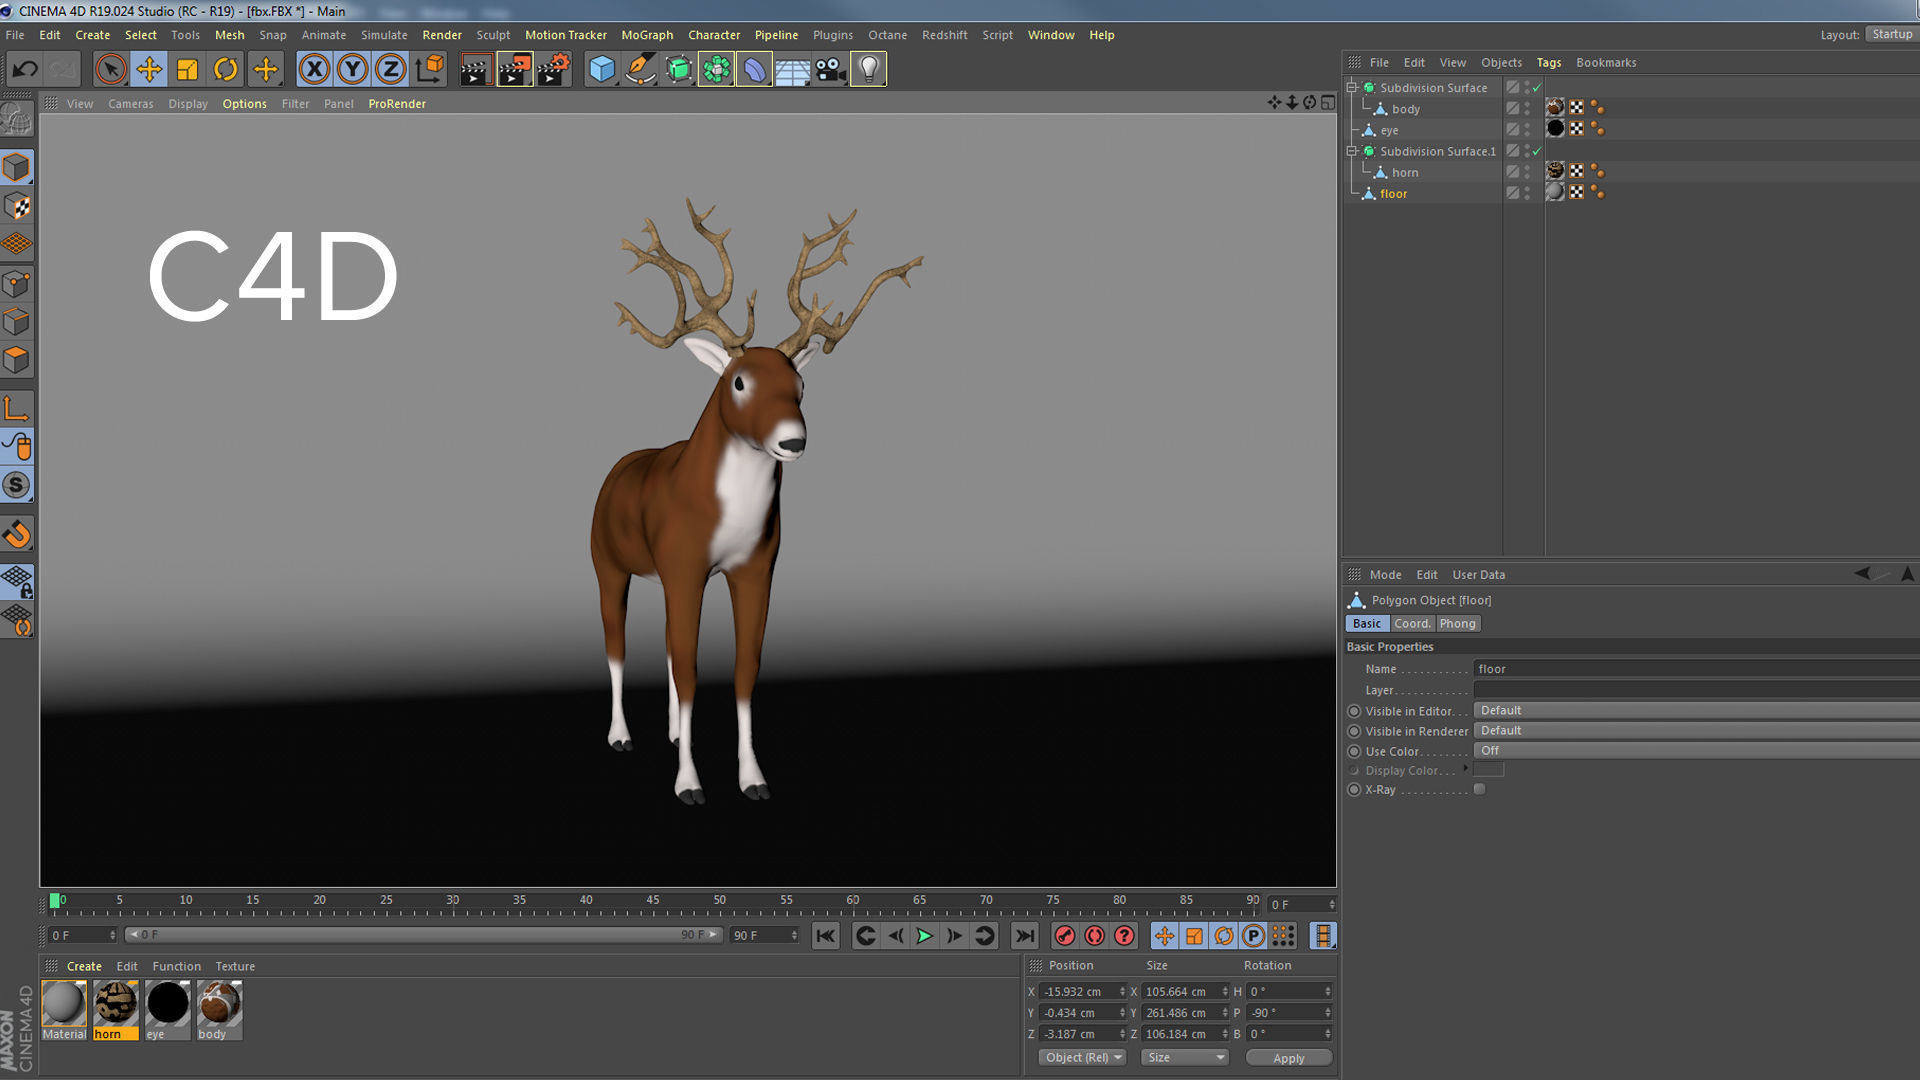1920x1080 pixels.
Task: Click frame 45 on the timeline ruler
Action: pos(652,901)
